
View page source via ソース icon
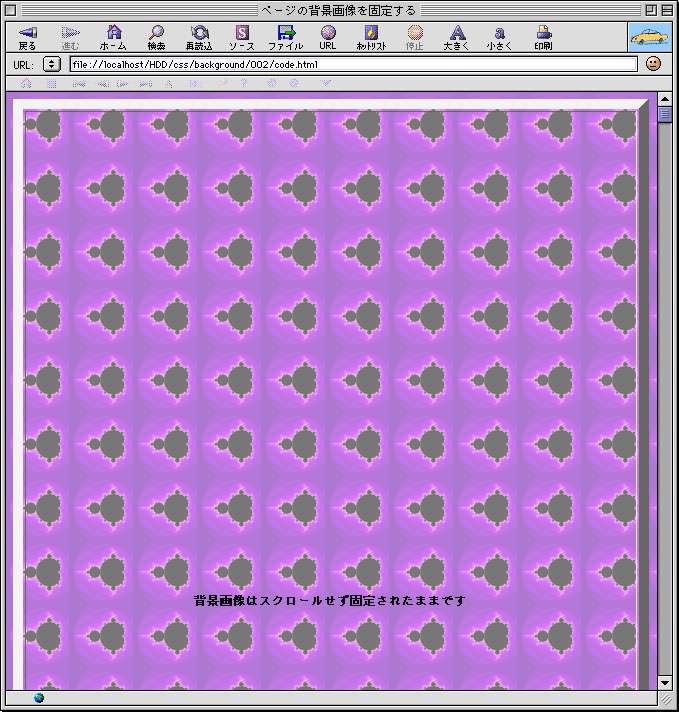pos(241,34)
